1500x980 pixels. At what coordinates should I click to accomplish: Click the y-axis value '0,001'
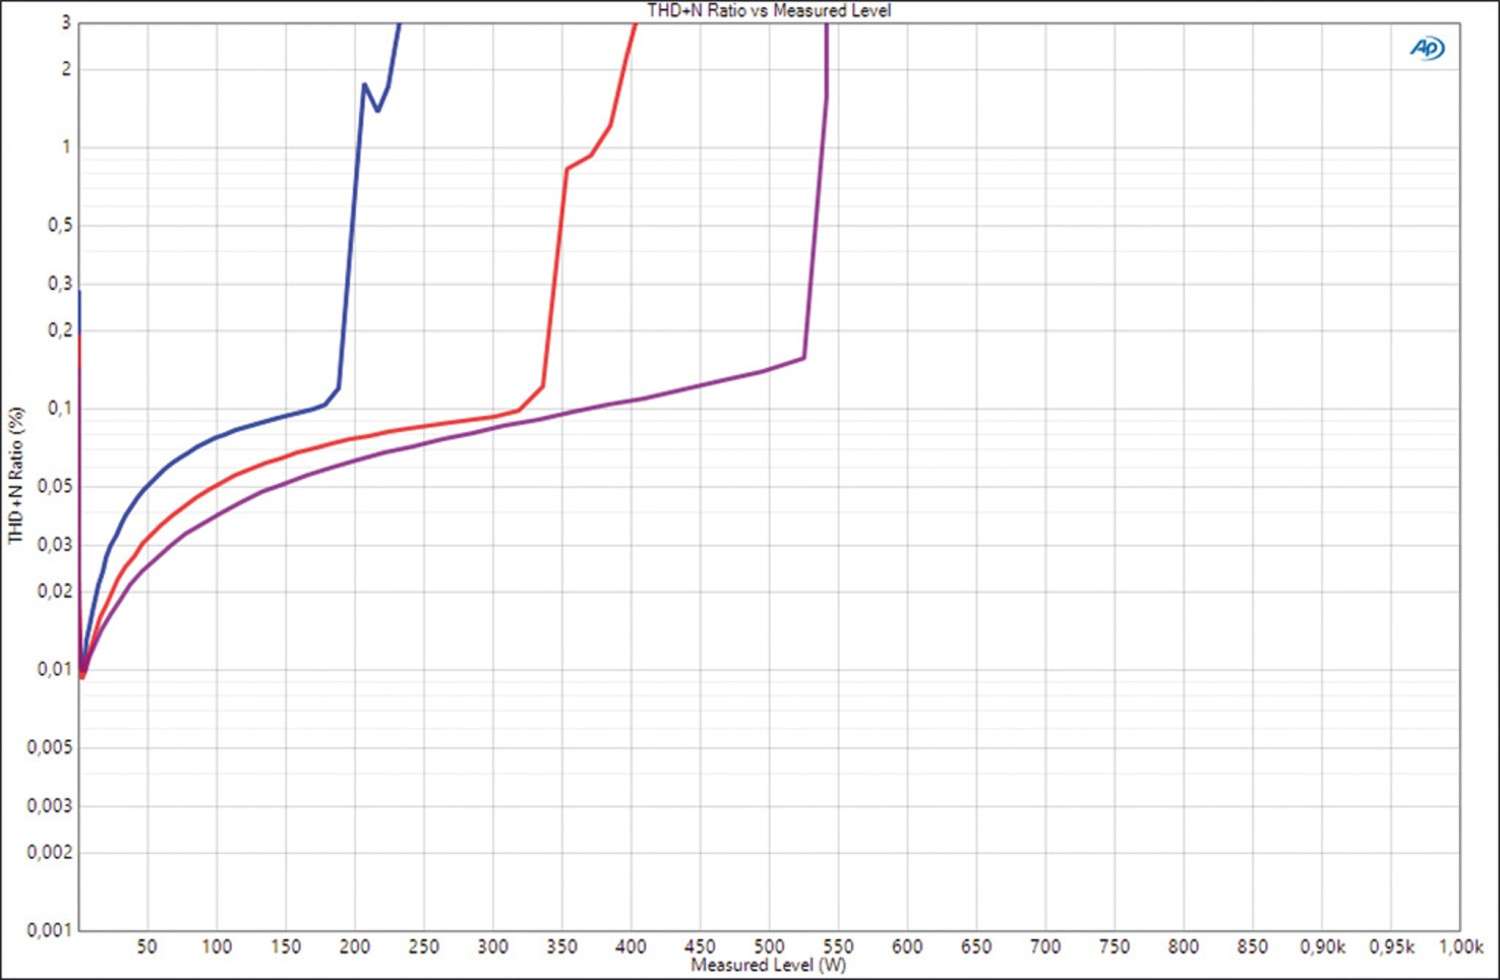[x=50, y=930]
